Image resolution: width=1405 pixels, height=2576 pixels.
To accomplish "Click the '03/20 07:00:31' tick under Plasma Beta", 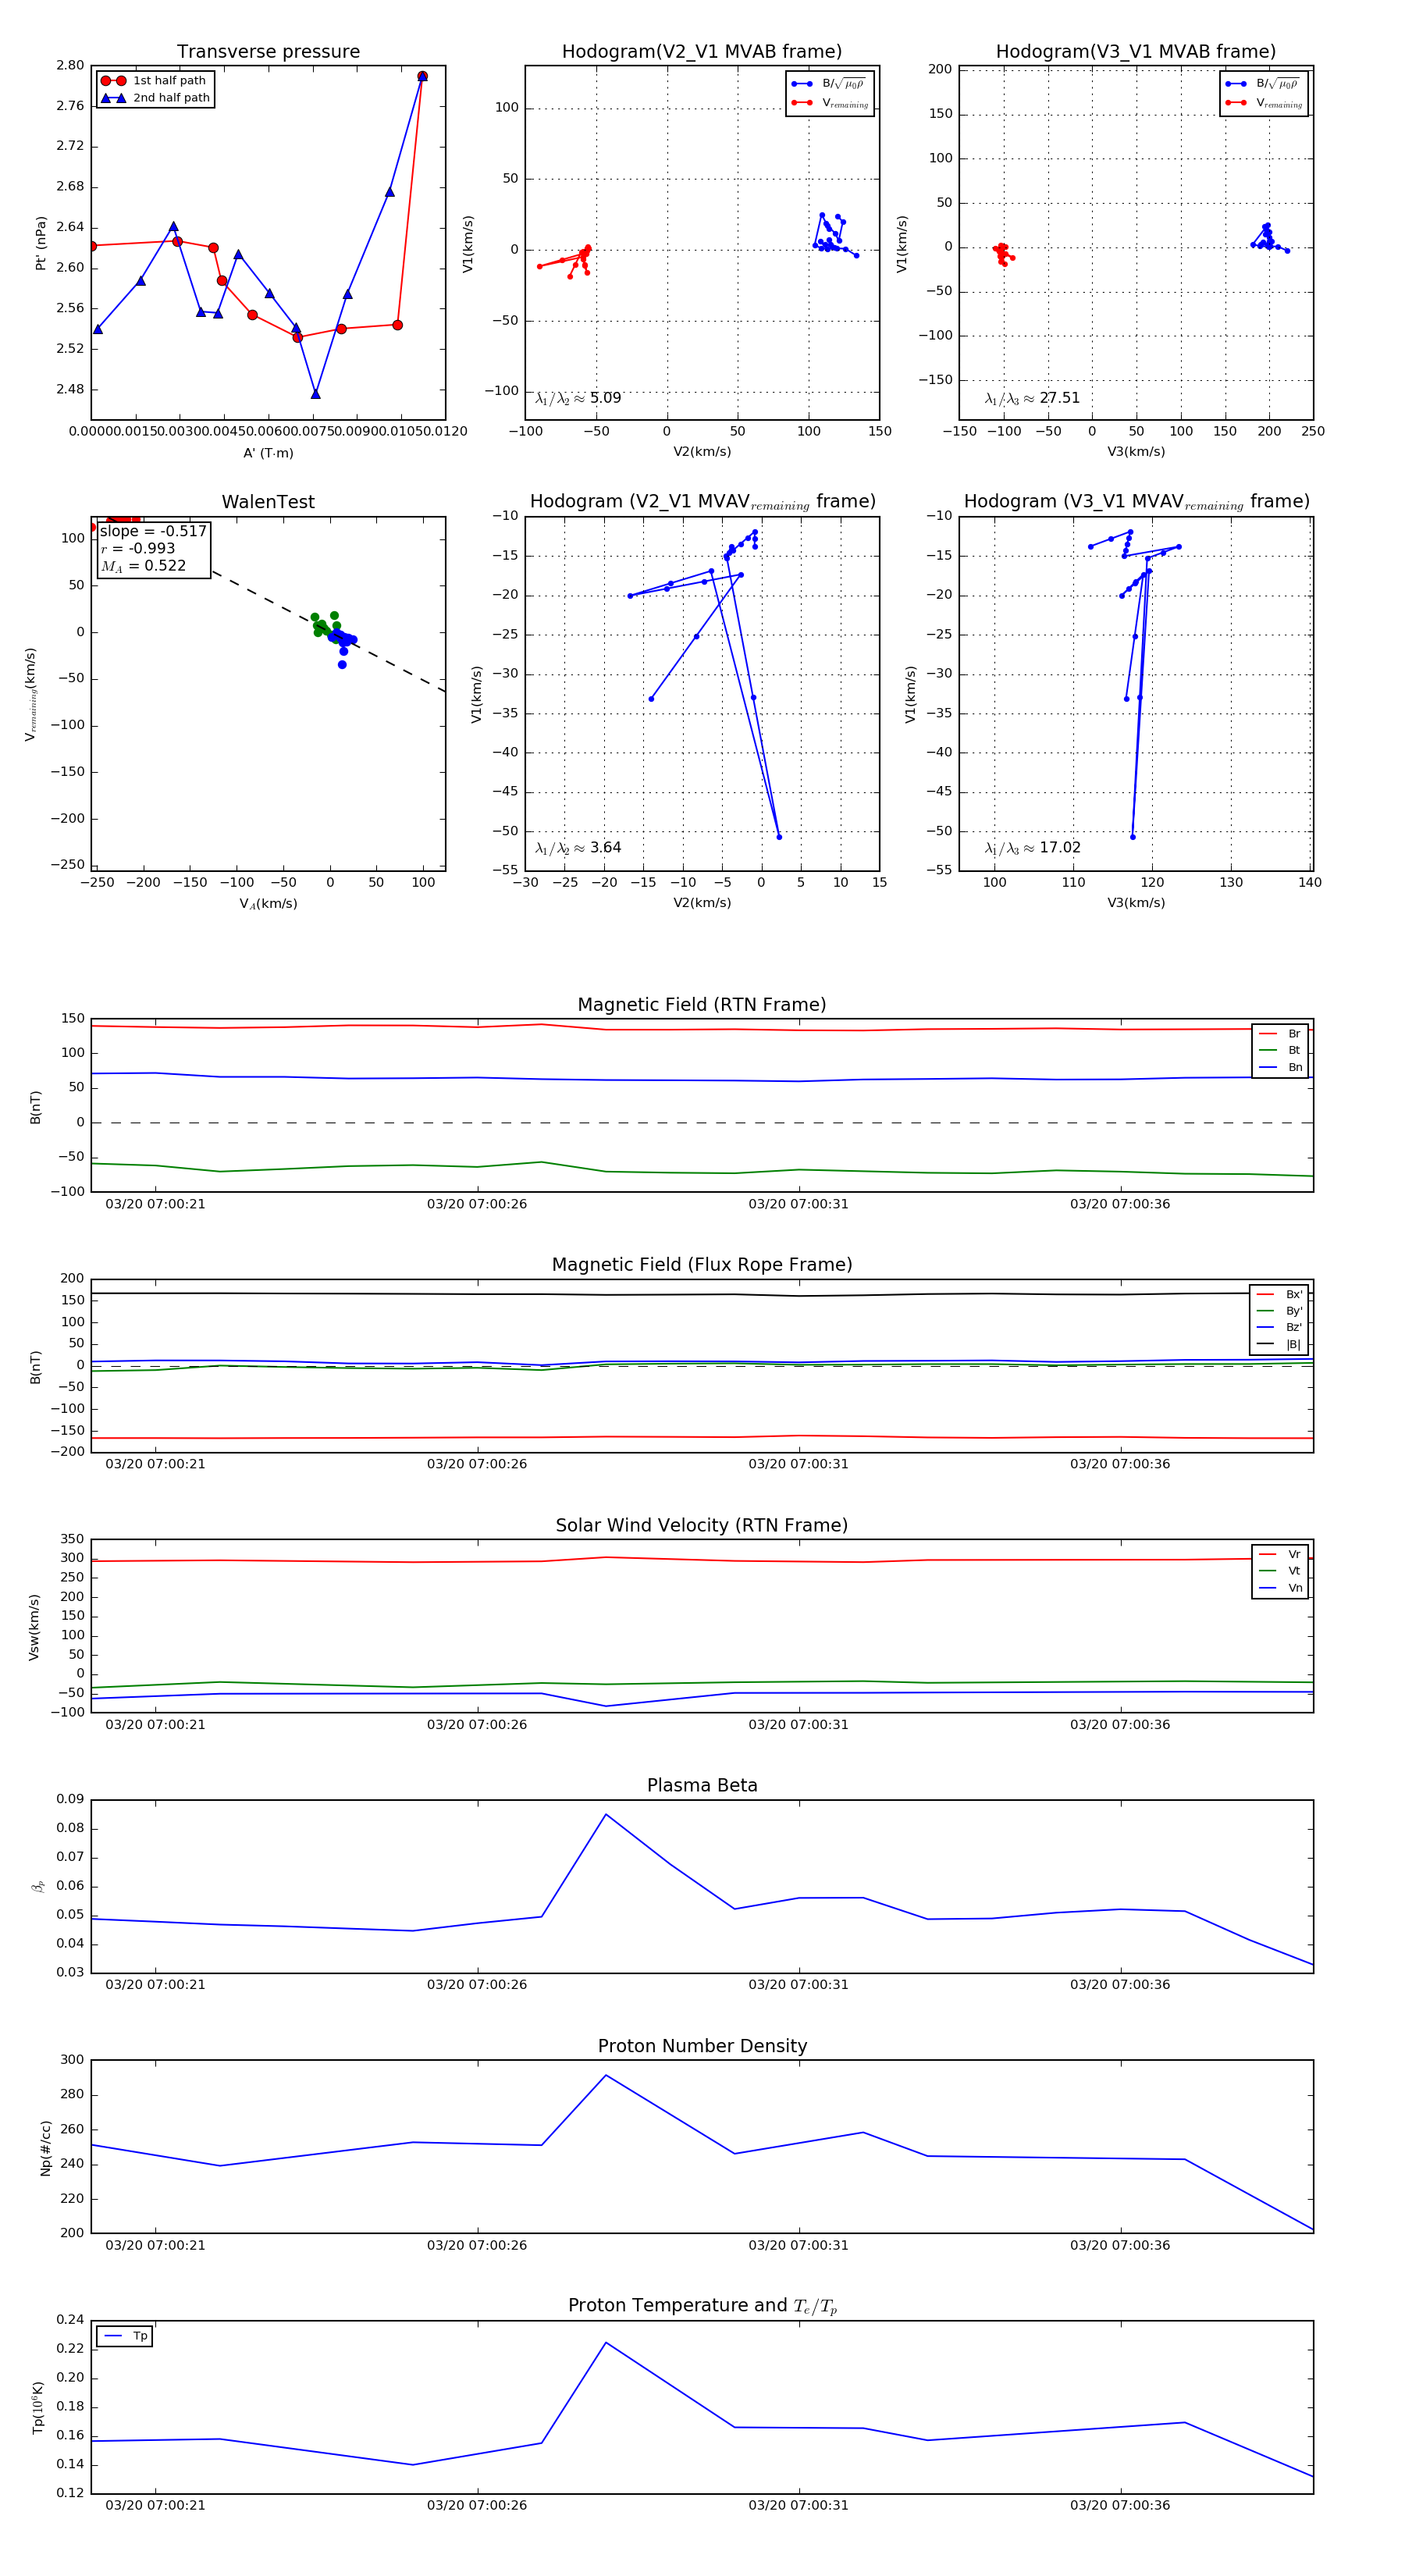I will [x=798, y=1985].
